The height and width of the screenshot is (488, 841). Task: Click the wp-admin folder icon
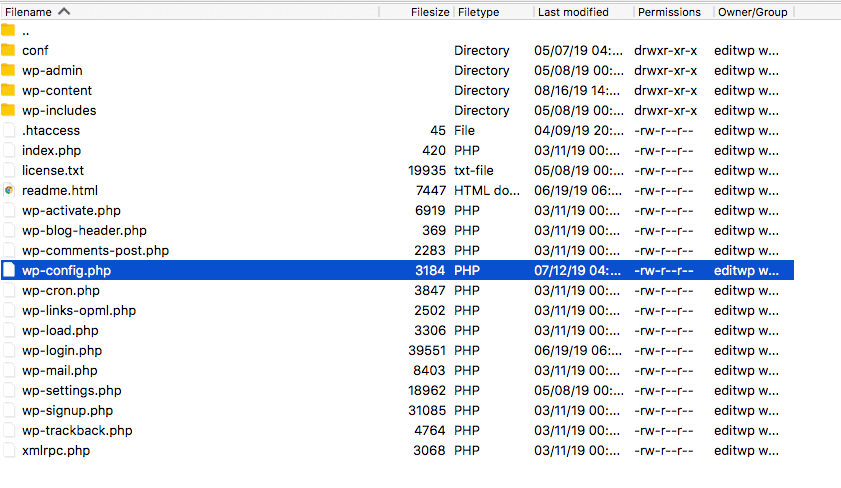pyautogui.click(x=9, y=70)
